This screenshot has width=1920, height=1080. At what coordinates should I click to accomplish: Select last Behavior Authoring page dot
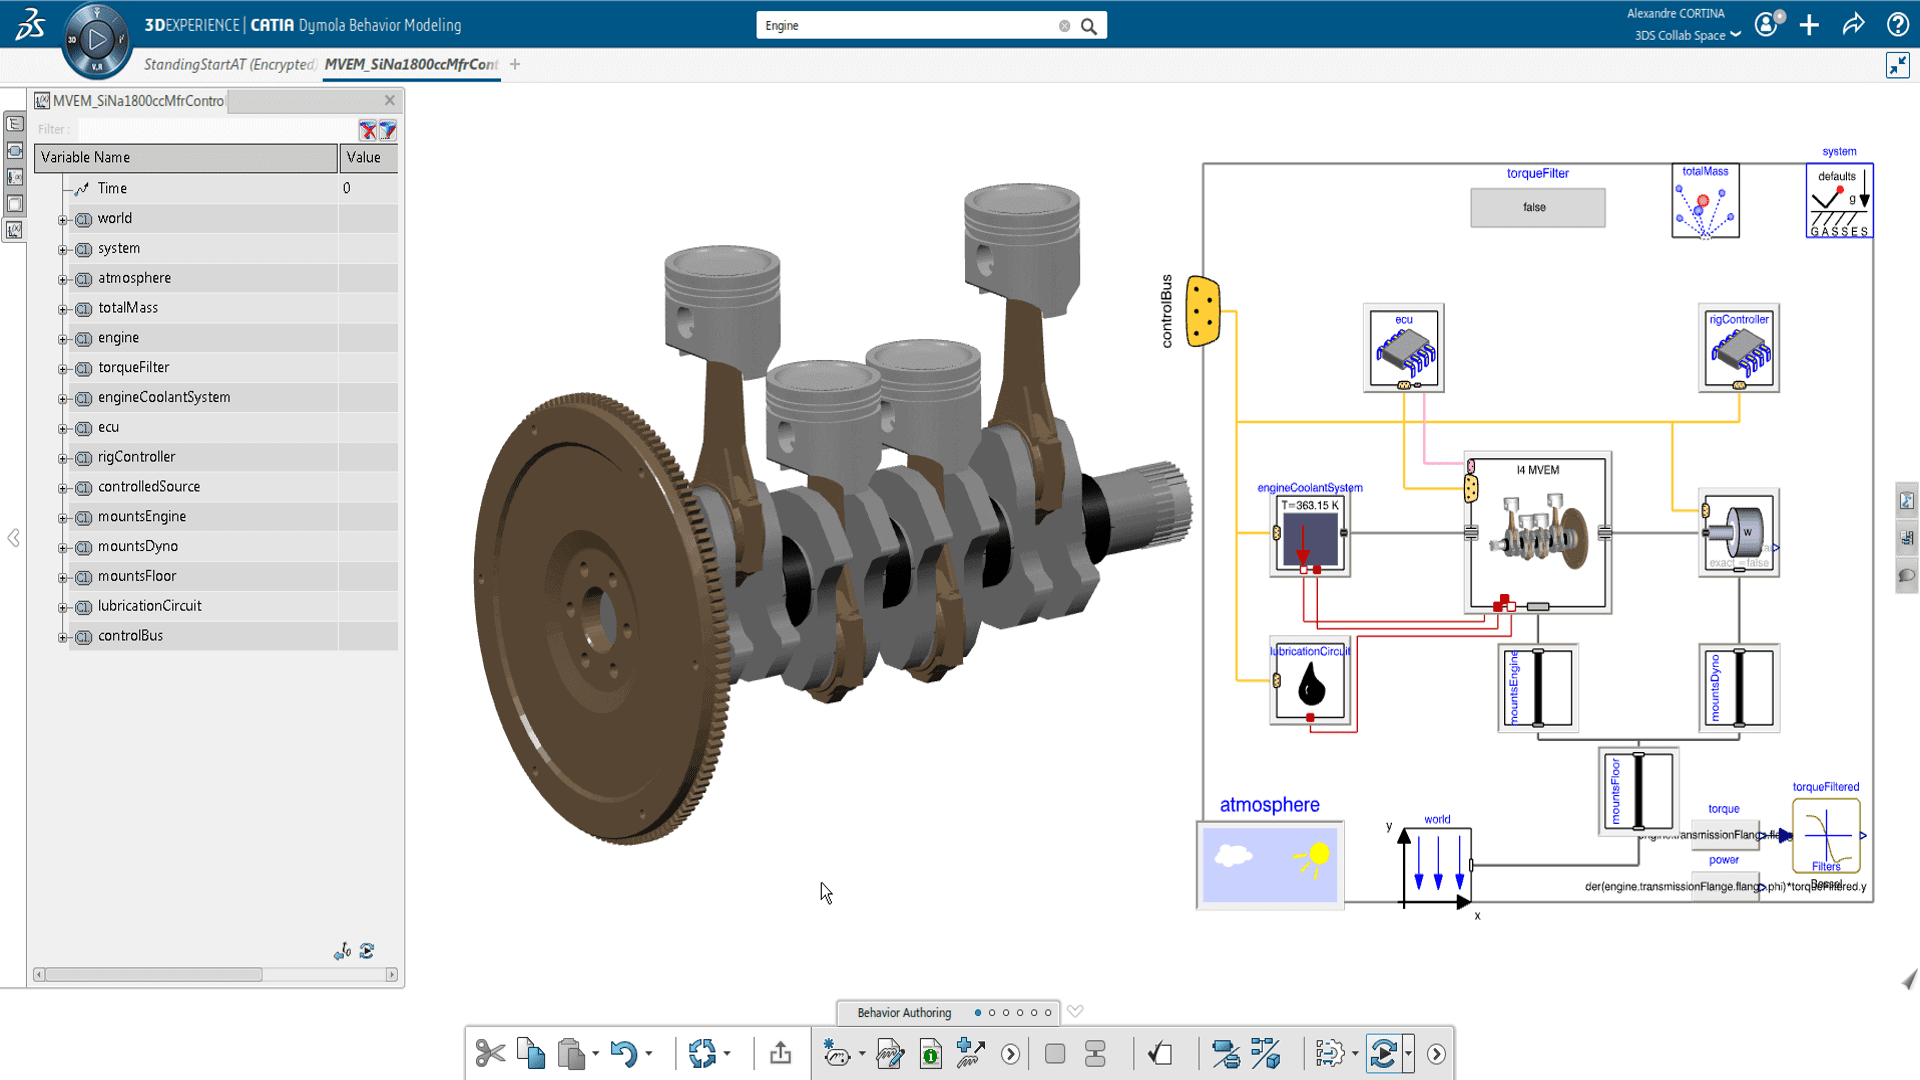tap(1048, 1012)
